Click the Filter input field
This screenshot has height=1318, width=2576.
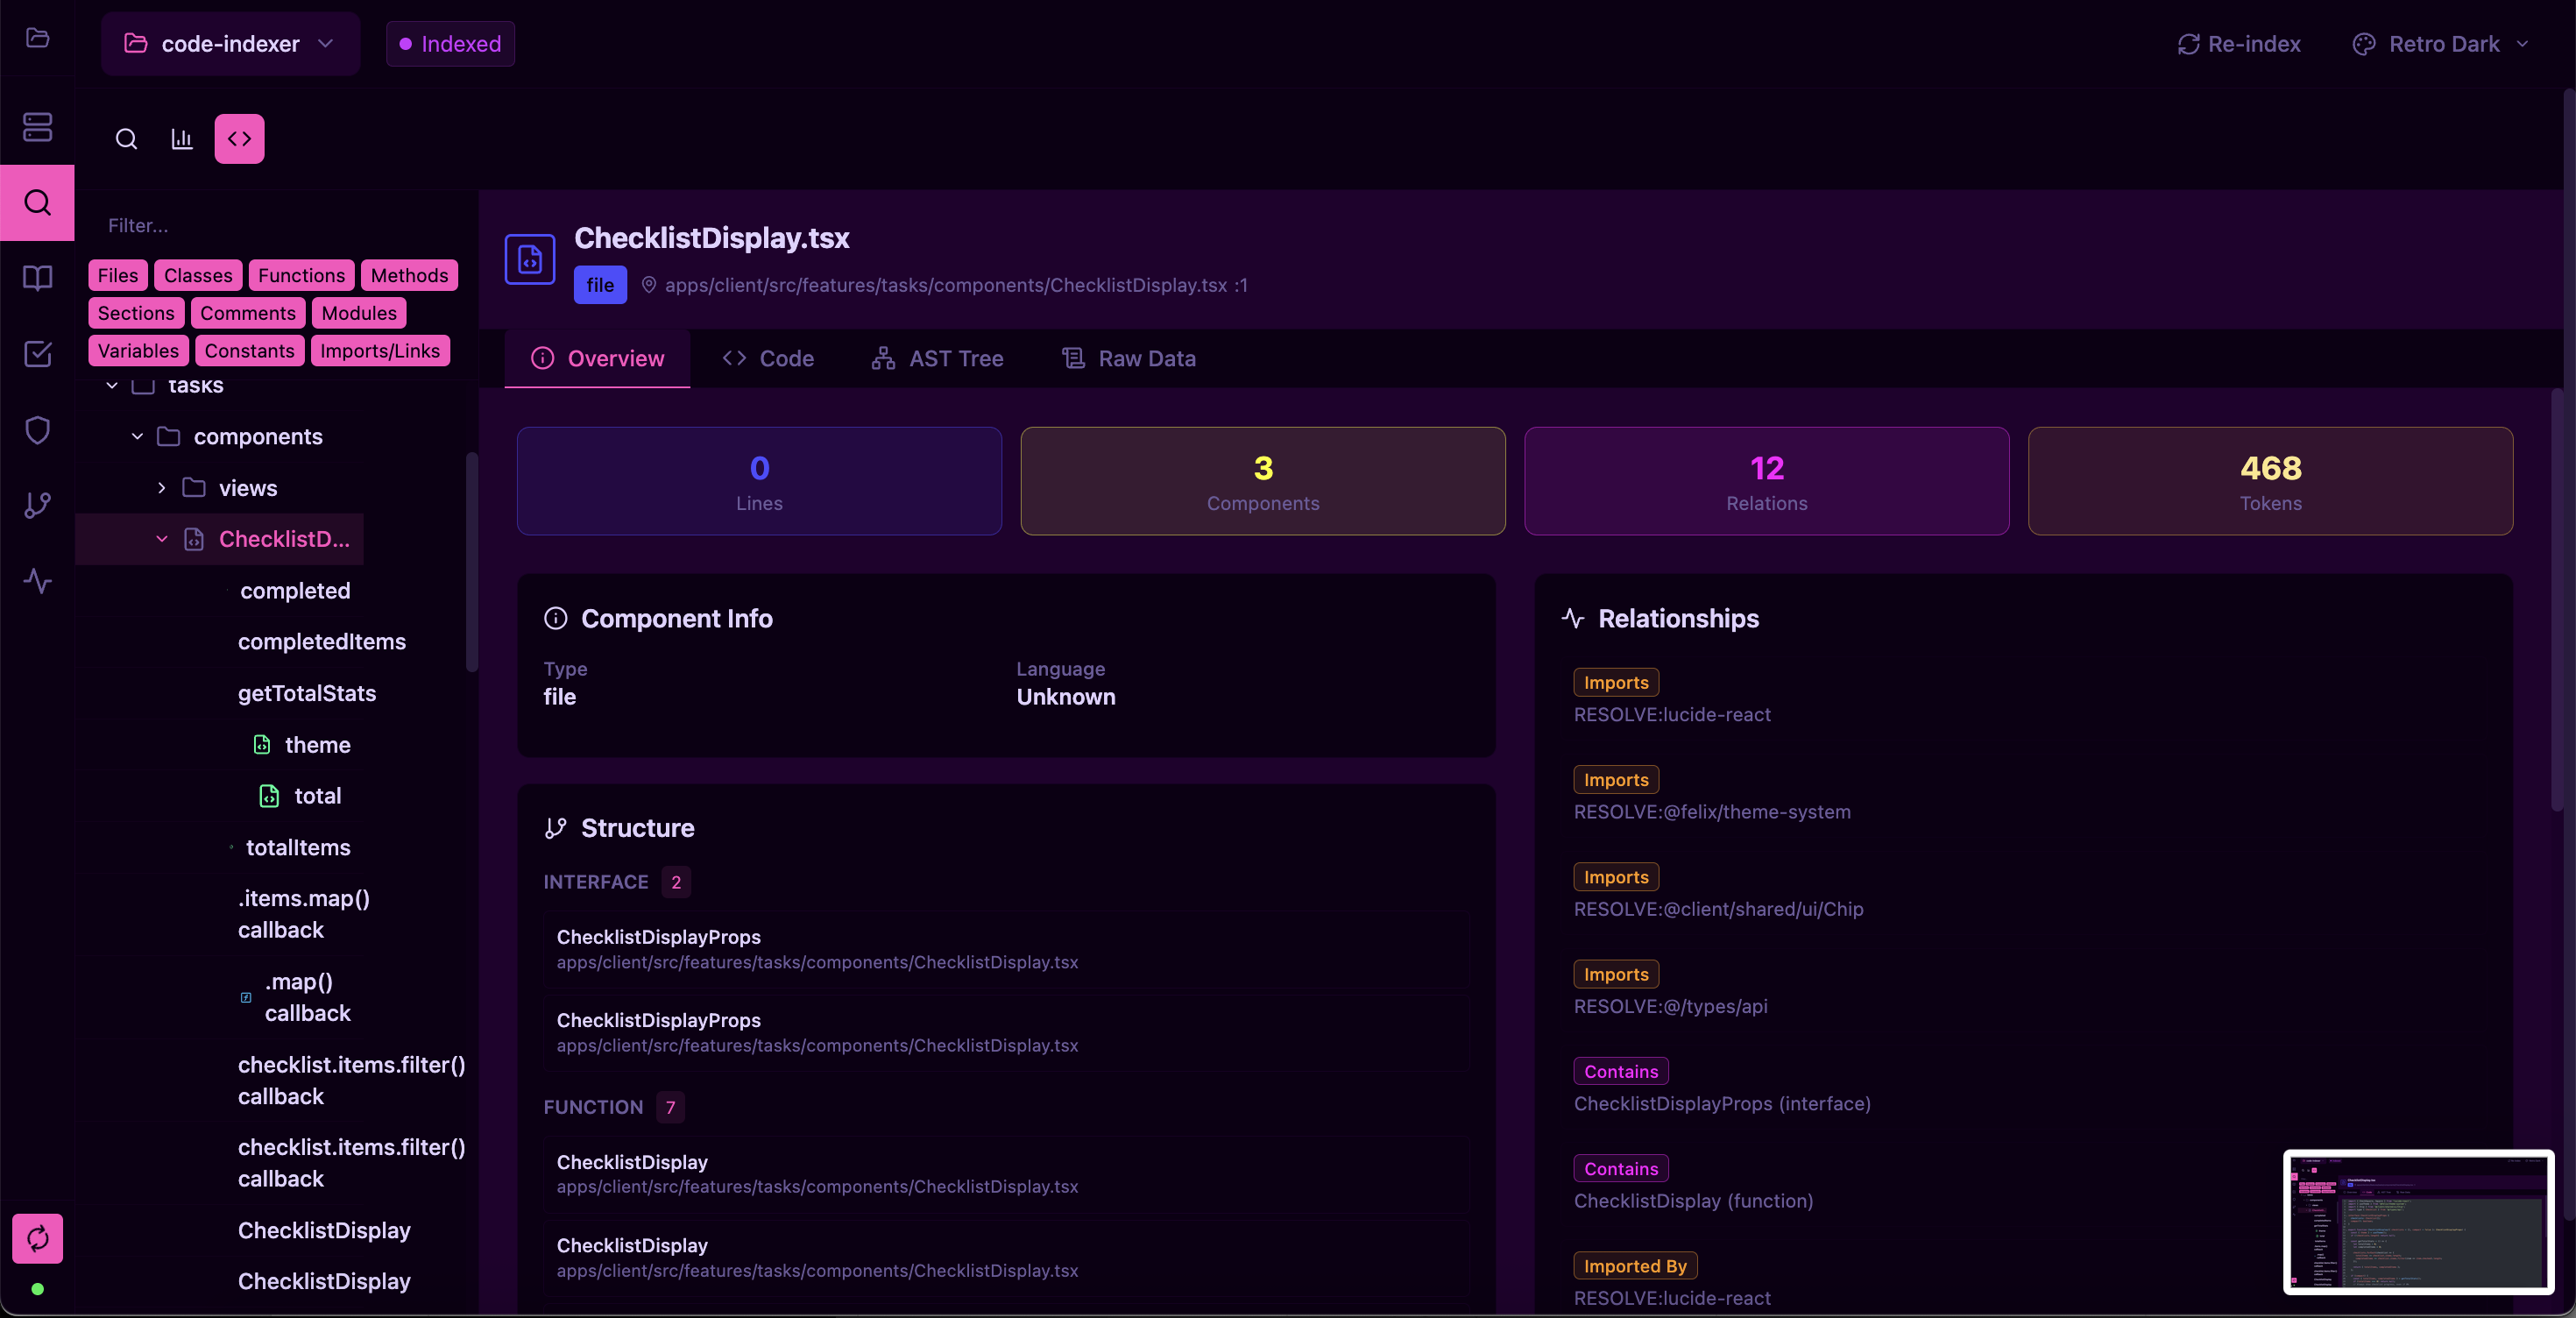click(x=270, y=226)
